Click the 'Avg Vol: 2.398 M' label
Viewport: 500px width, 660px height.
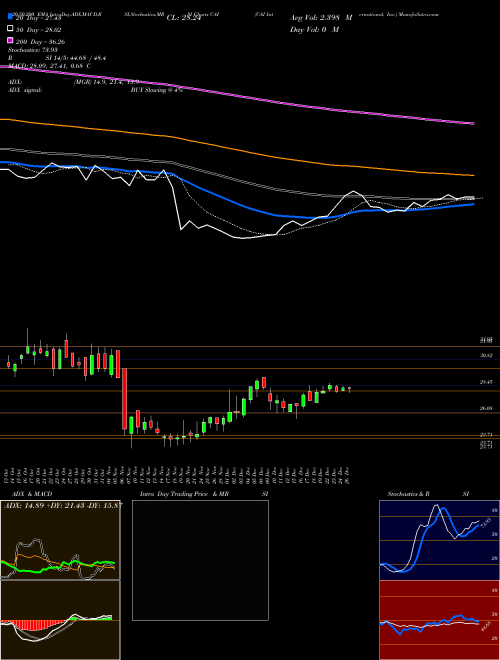[x=321, y=18]
